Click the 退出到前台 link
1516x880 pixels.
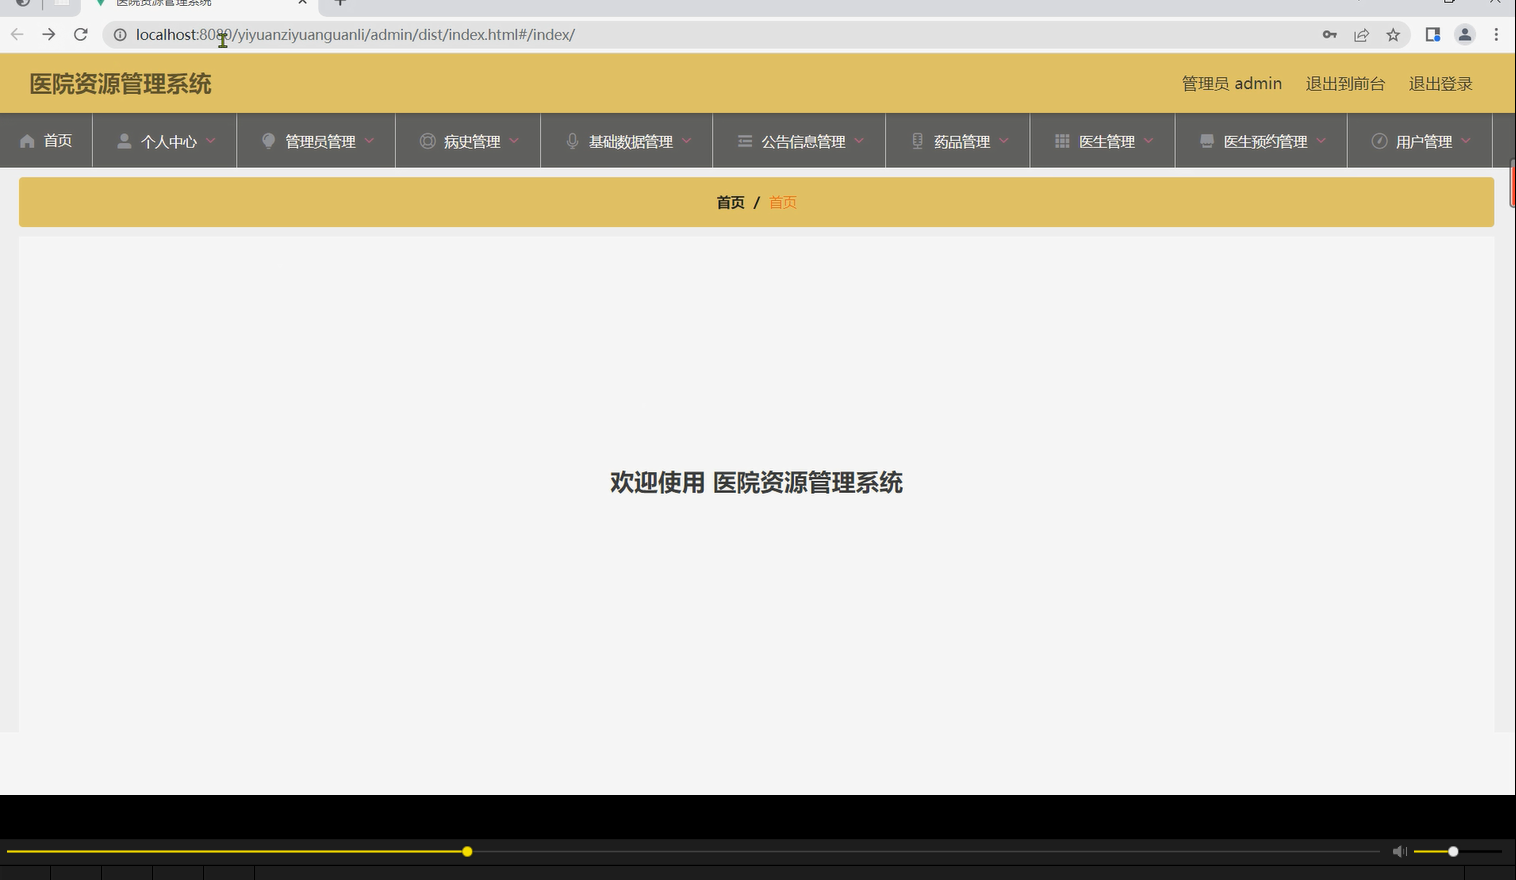pos(1345,84)
